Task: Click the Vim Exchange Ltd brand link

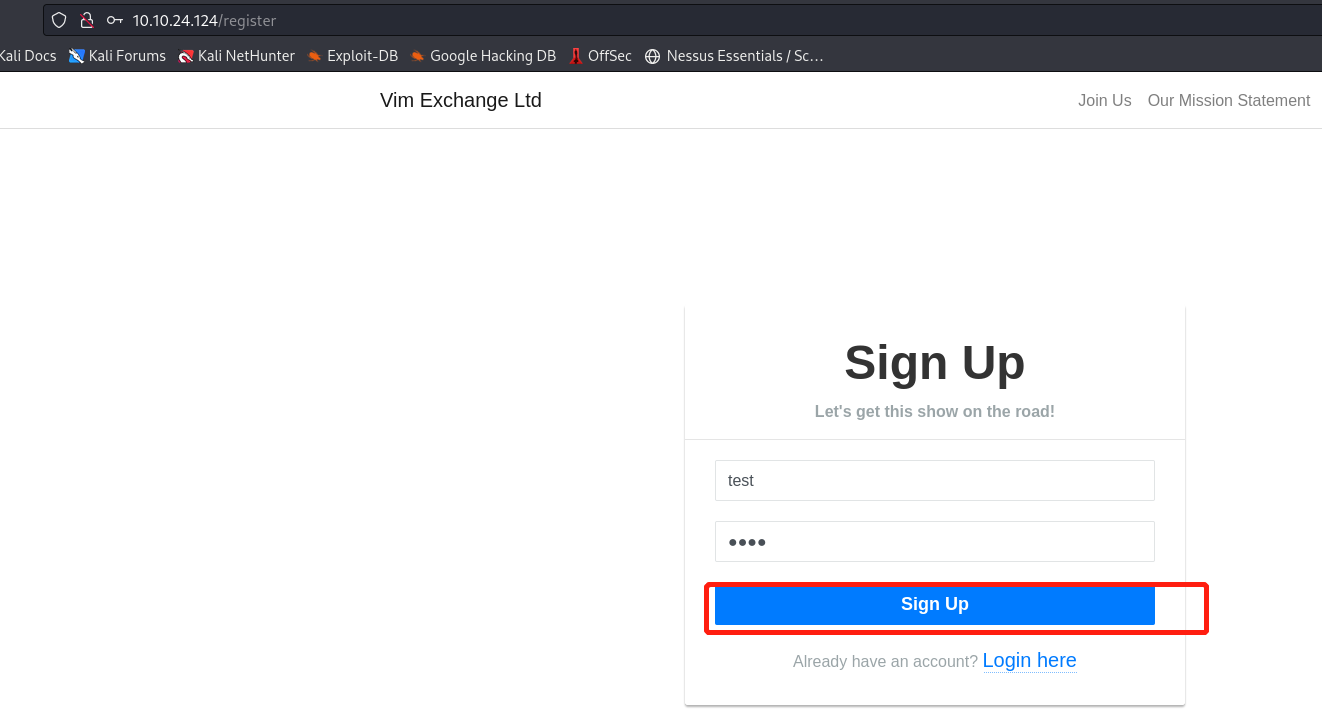Action: click(460, 100)
